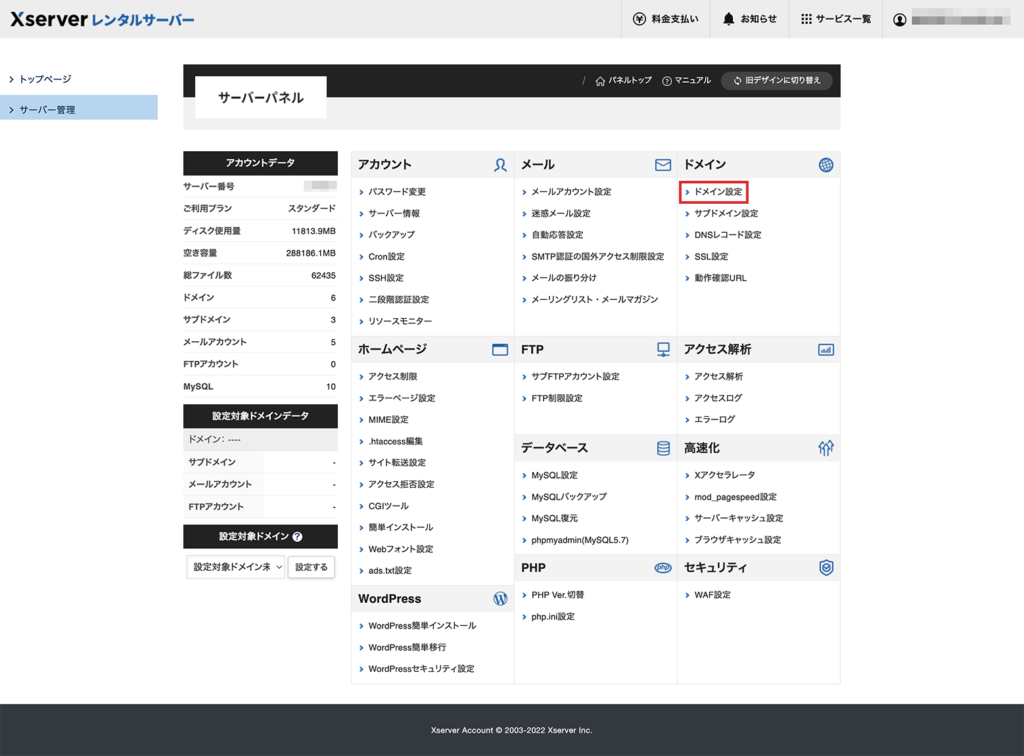
Task: Click the access analytics chart icon
Action: point(826,350)
